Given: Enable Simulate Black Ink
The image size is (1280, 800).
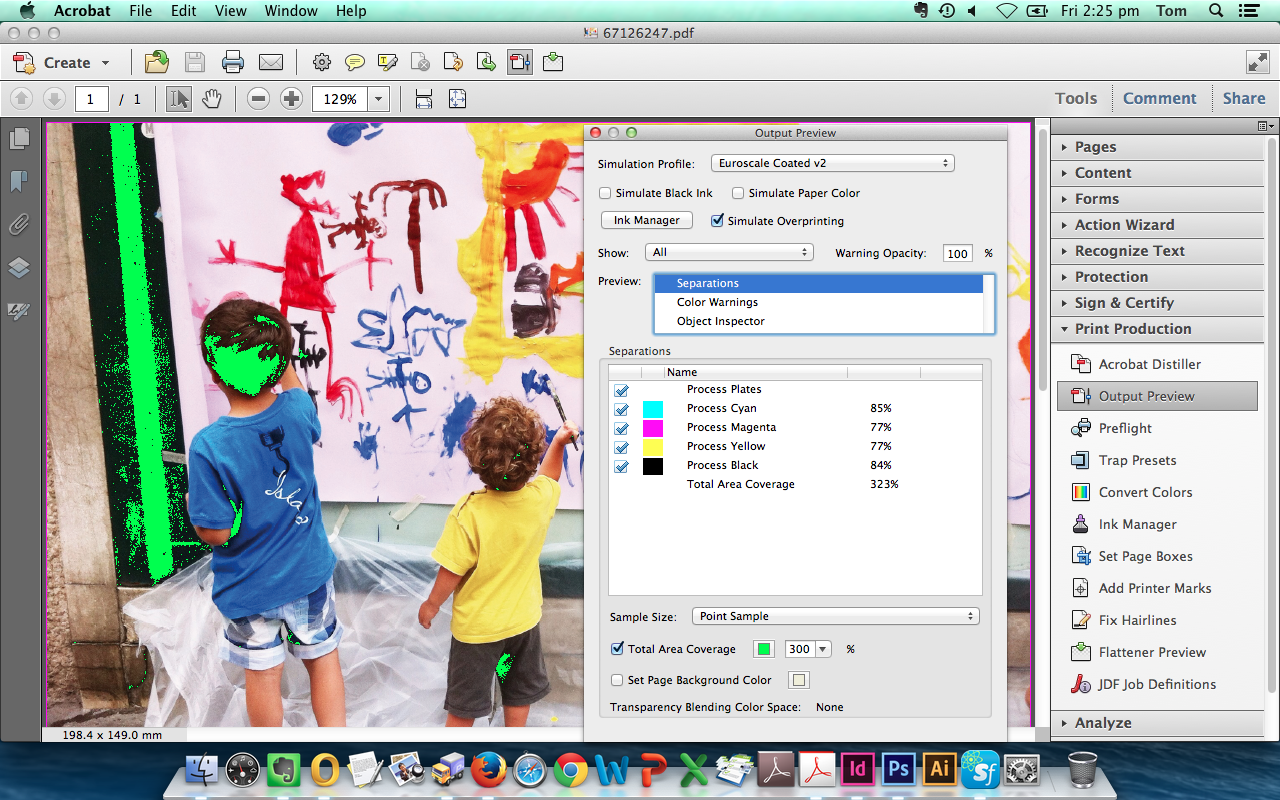Looking at the screenshot, I should pyautogui.click(x=605, y=193).
